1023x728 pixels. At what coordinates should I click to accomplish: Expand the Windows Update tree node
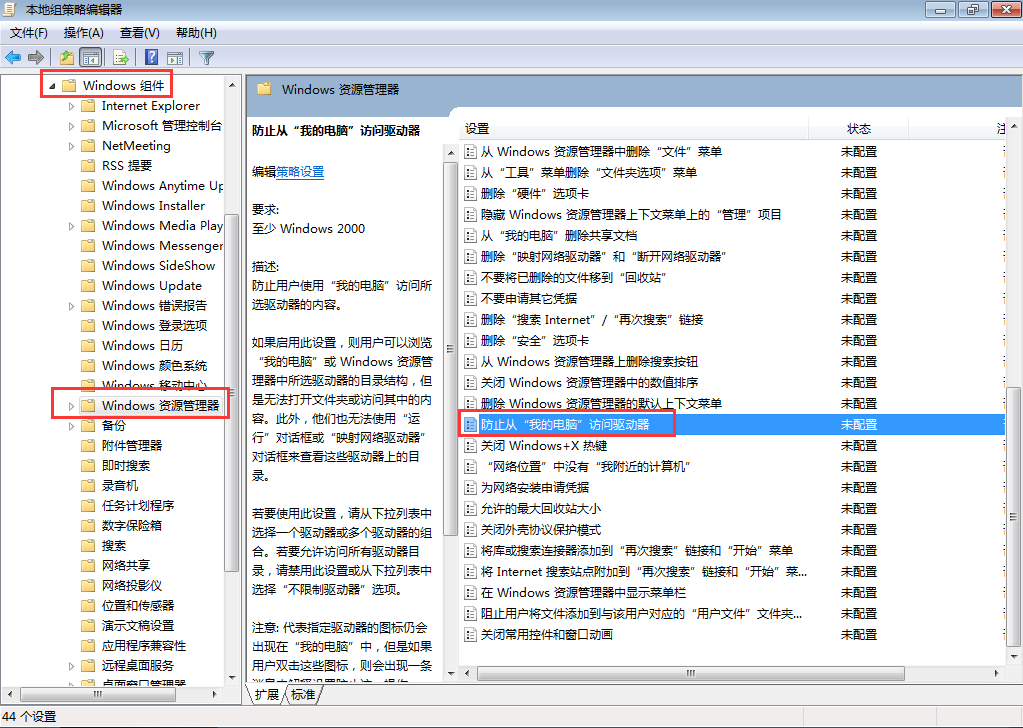tap(70, 285)
